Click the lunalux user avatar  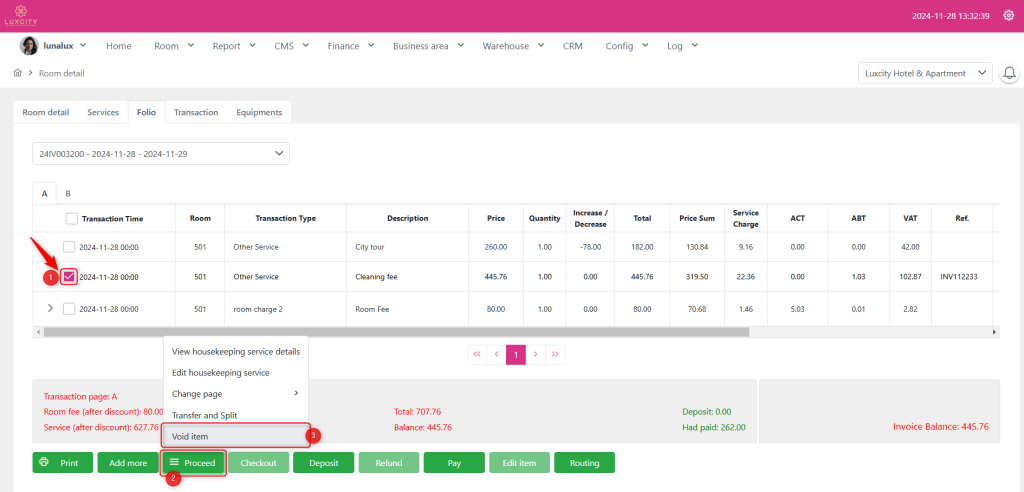pyautogui.click(x=29, y=46)
